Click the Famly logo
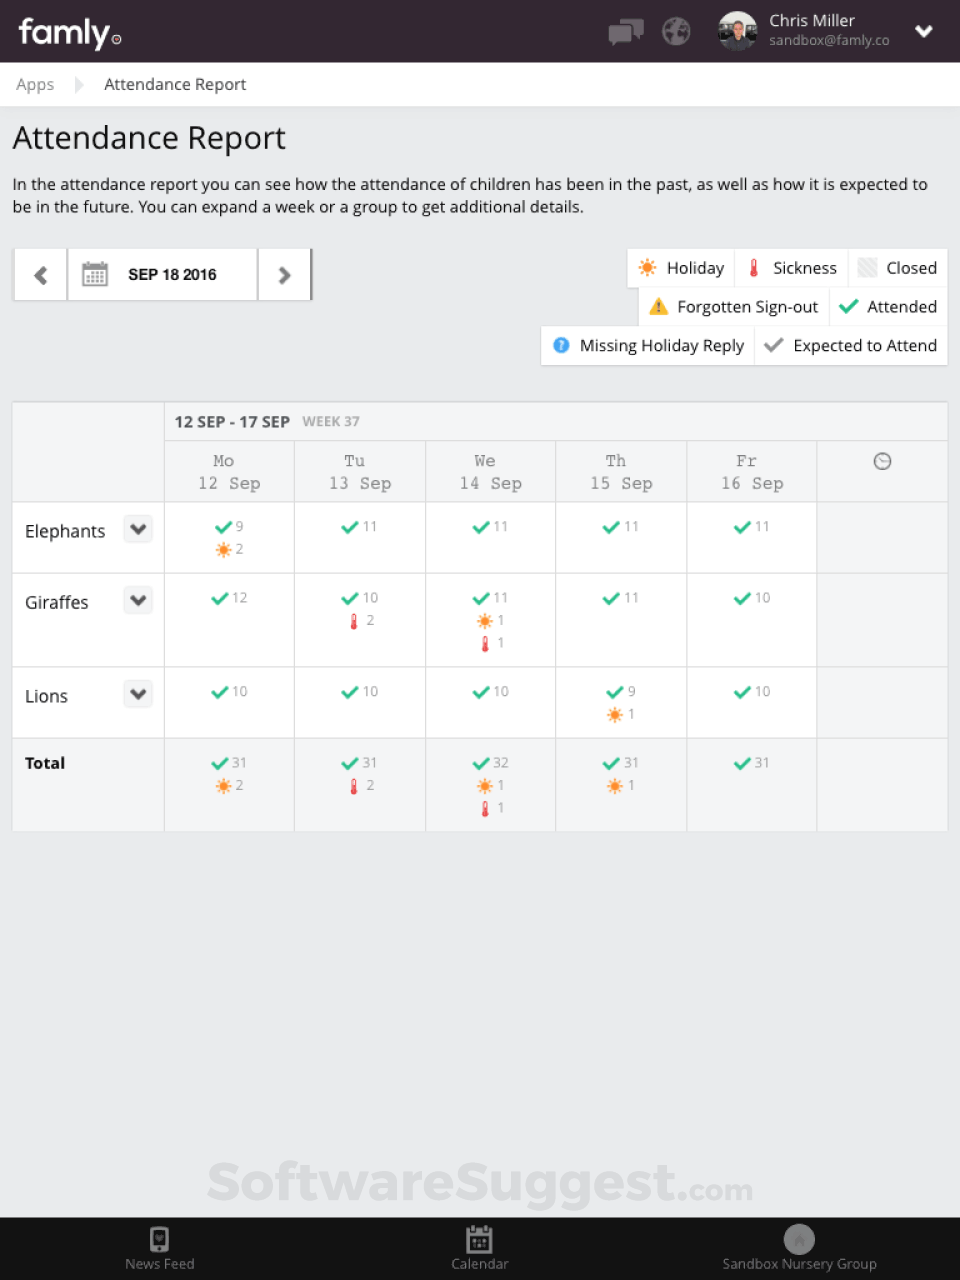 coord(70,33)
